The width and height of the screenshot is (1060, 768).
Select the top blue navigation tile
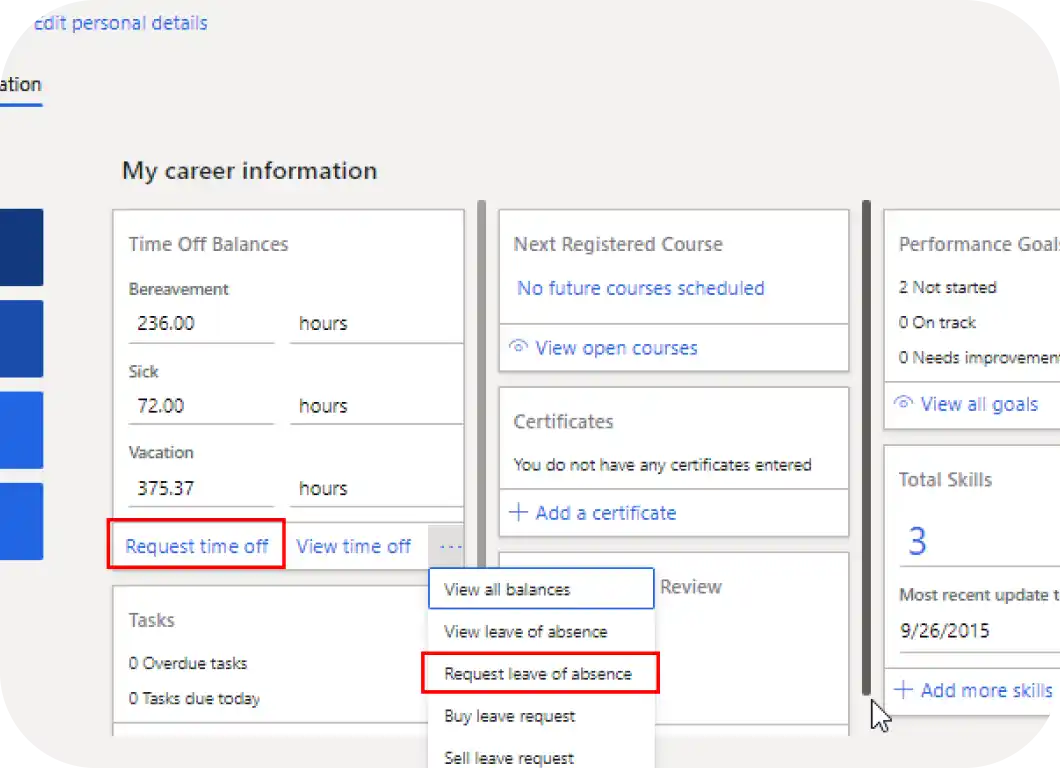click(22, 247)
